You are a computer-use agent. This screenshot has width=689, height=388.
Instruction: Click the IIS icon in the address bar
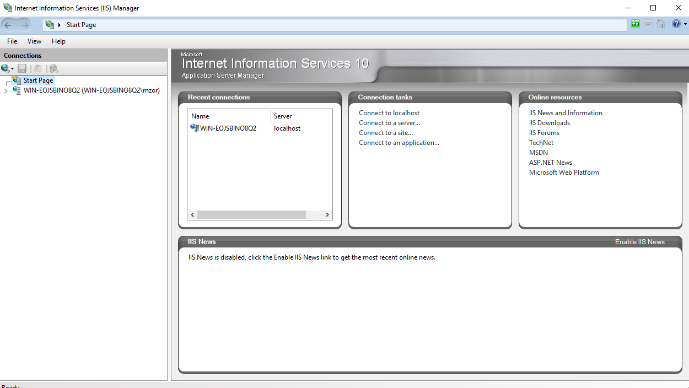49,25
